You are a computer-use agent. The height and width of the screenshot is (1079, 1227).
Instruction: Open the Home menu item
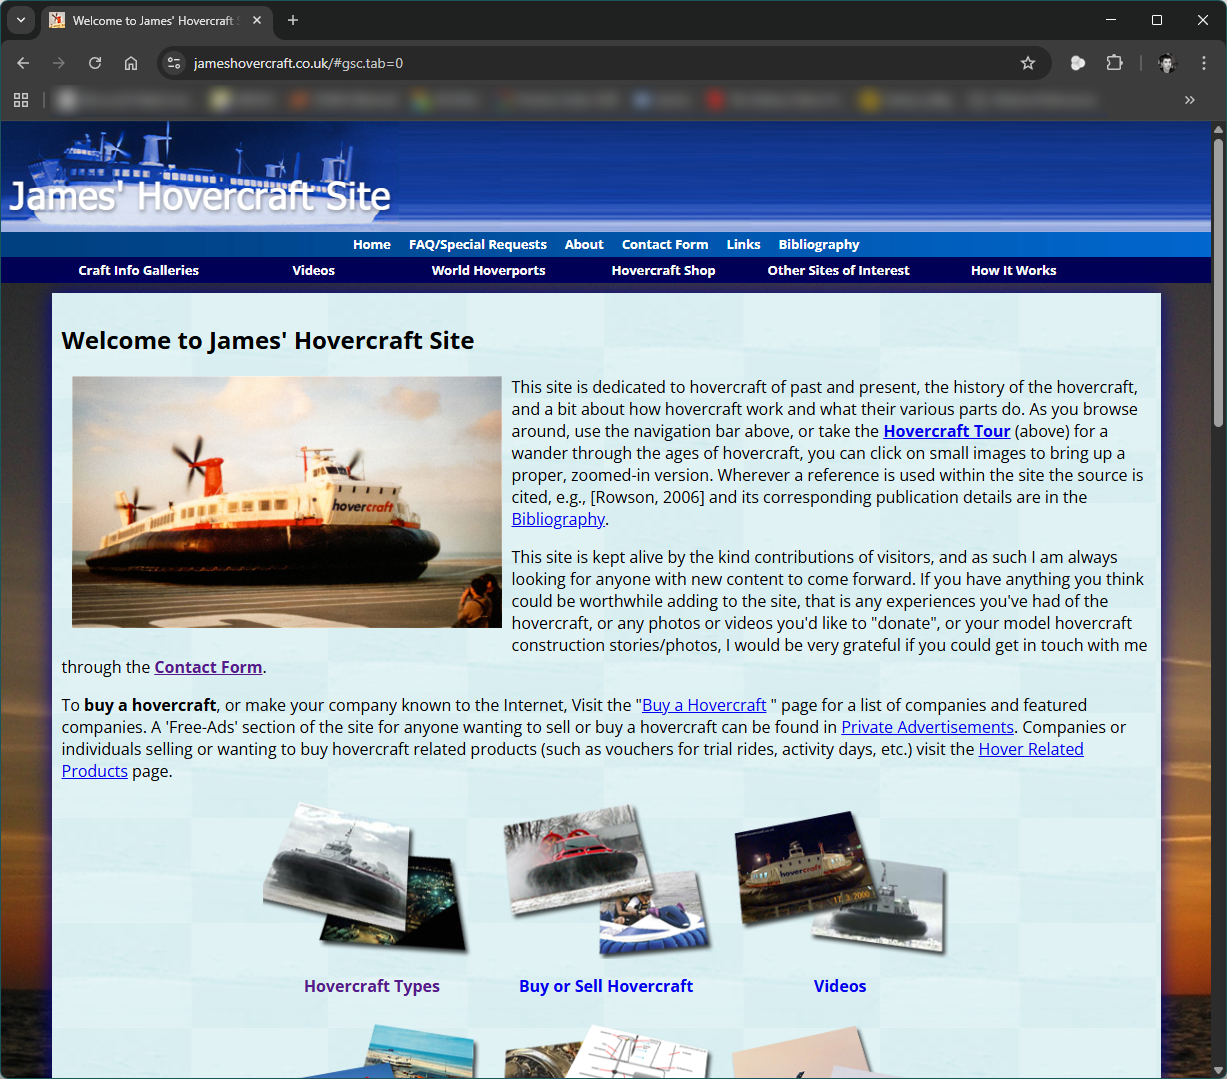tap(372, 244)
